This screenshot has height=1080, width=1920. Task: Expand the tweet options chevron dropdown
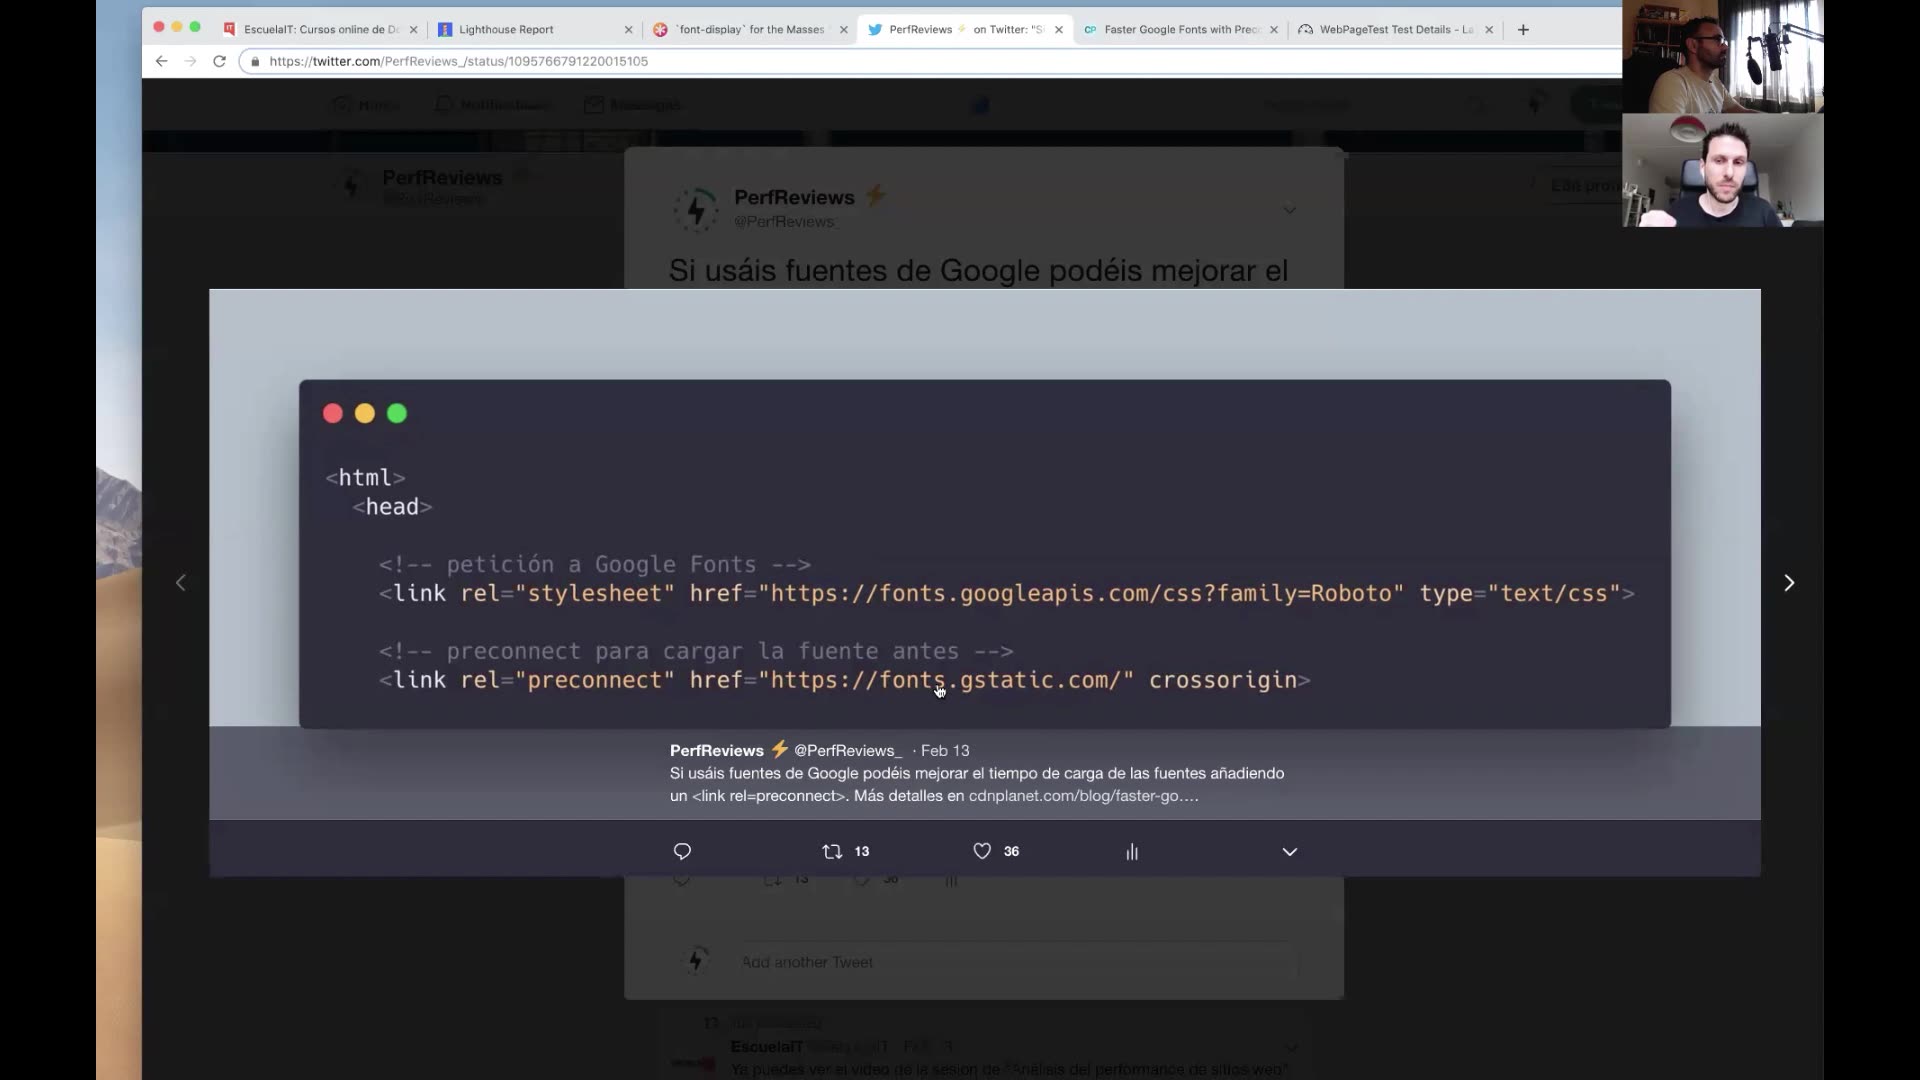point(1290,851)
